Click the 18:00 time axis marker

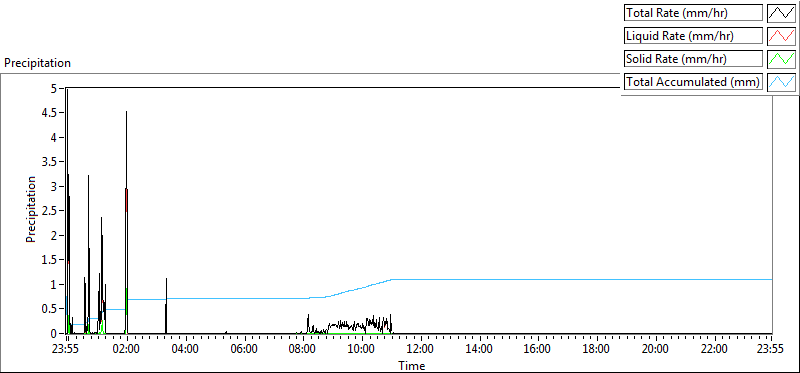coord(596,350)
